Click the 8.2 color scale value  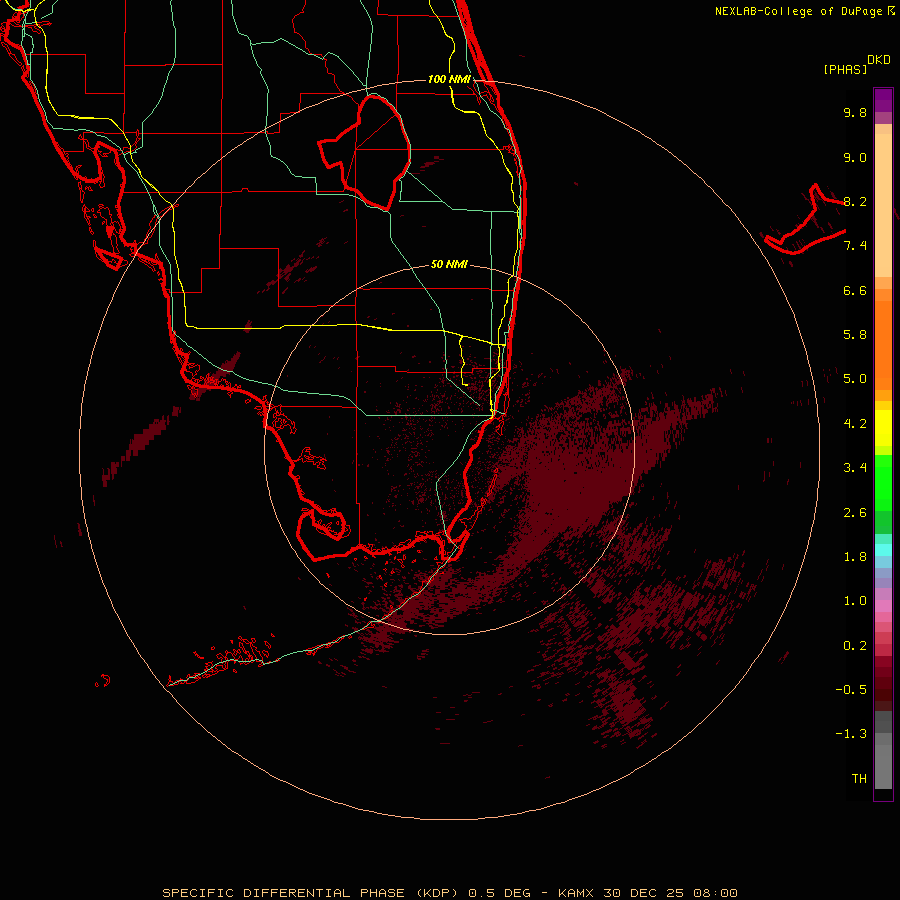coord(855,201)
